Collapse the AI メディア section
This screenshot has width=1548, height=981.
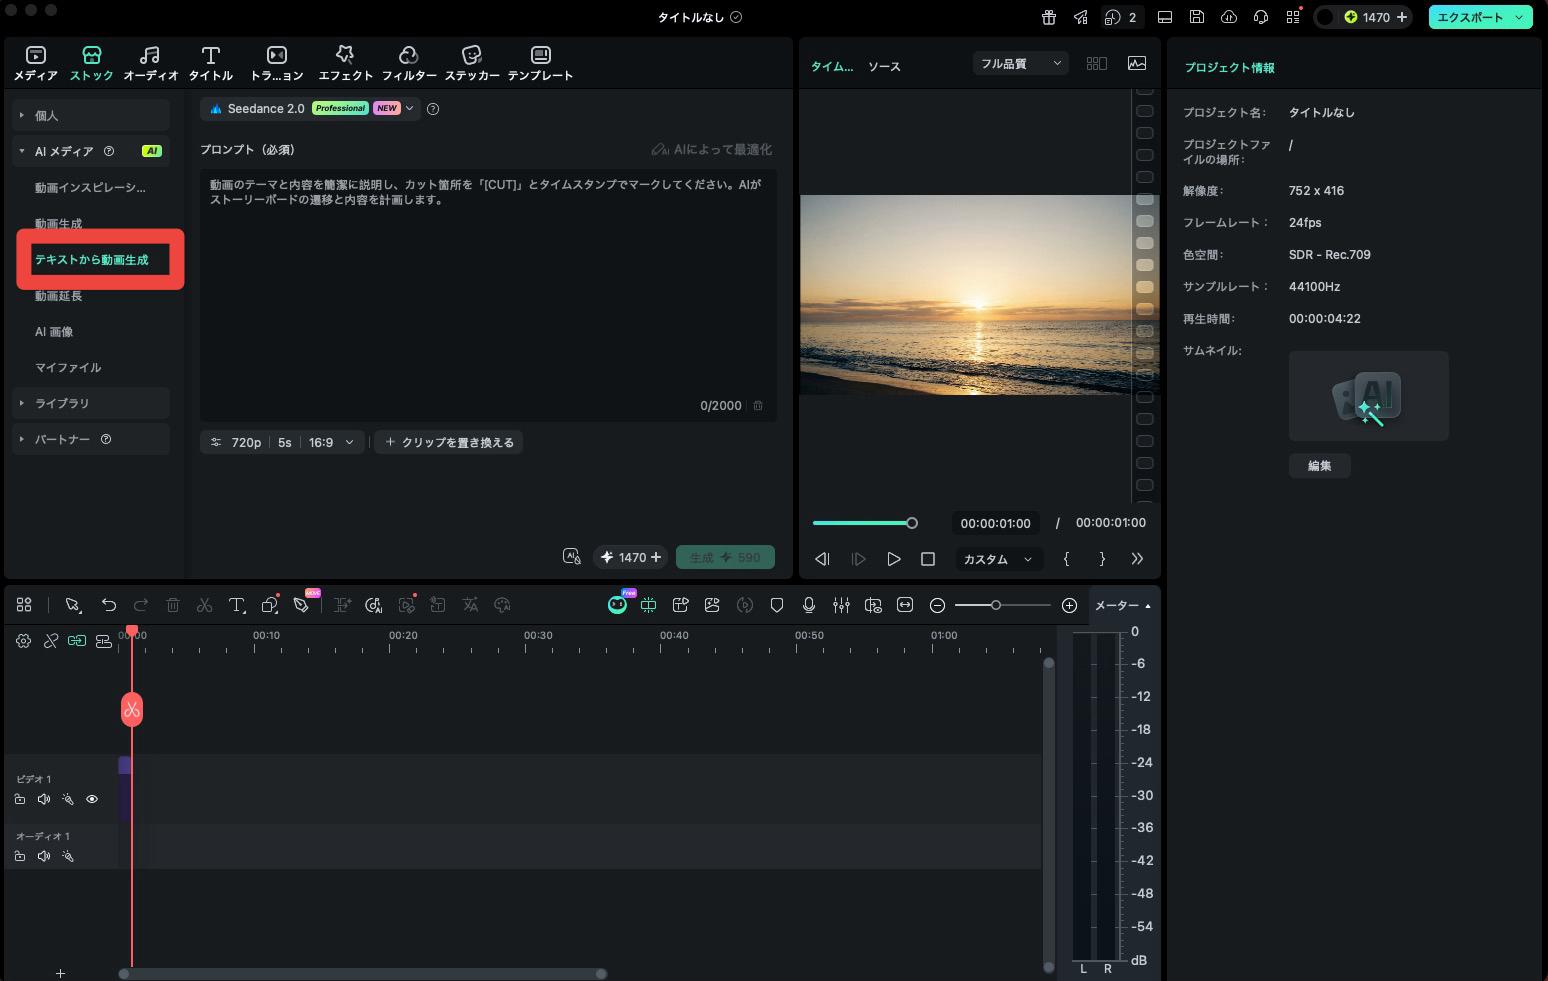tap(91, 151)
